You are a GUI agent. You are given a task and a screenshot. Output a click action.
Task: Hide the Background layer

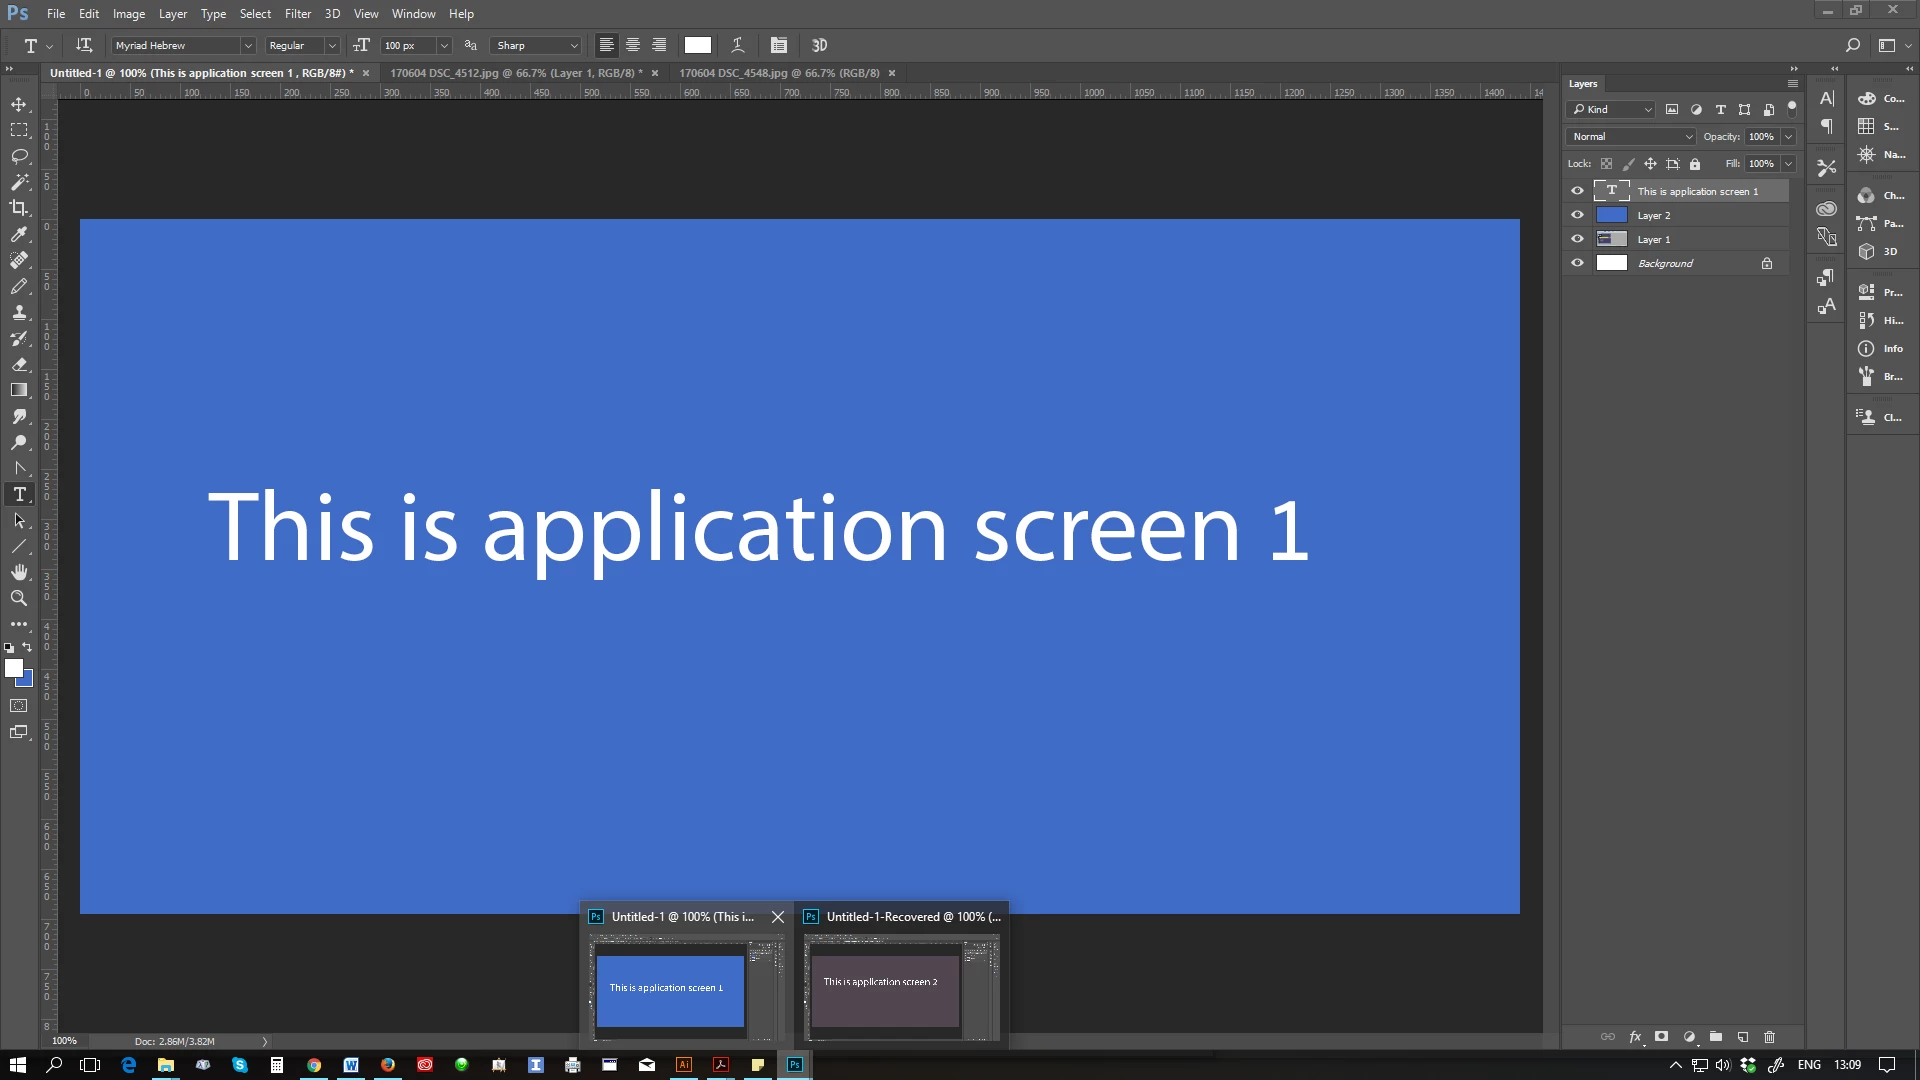pos(1577,263)
